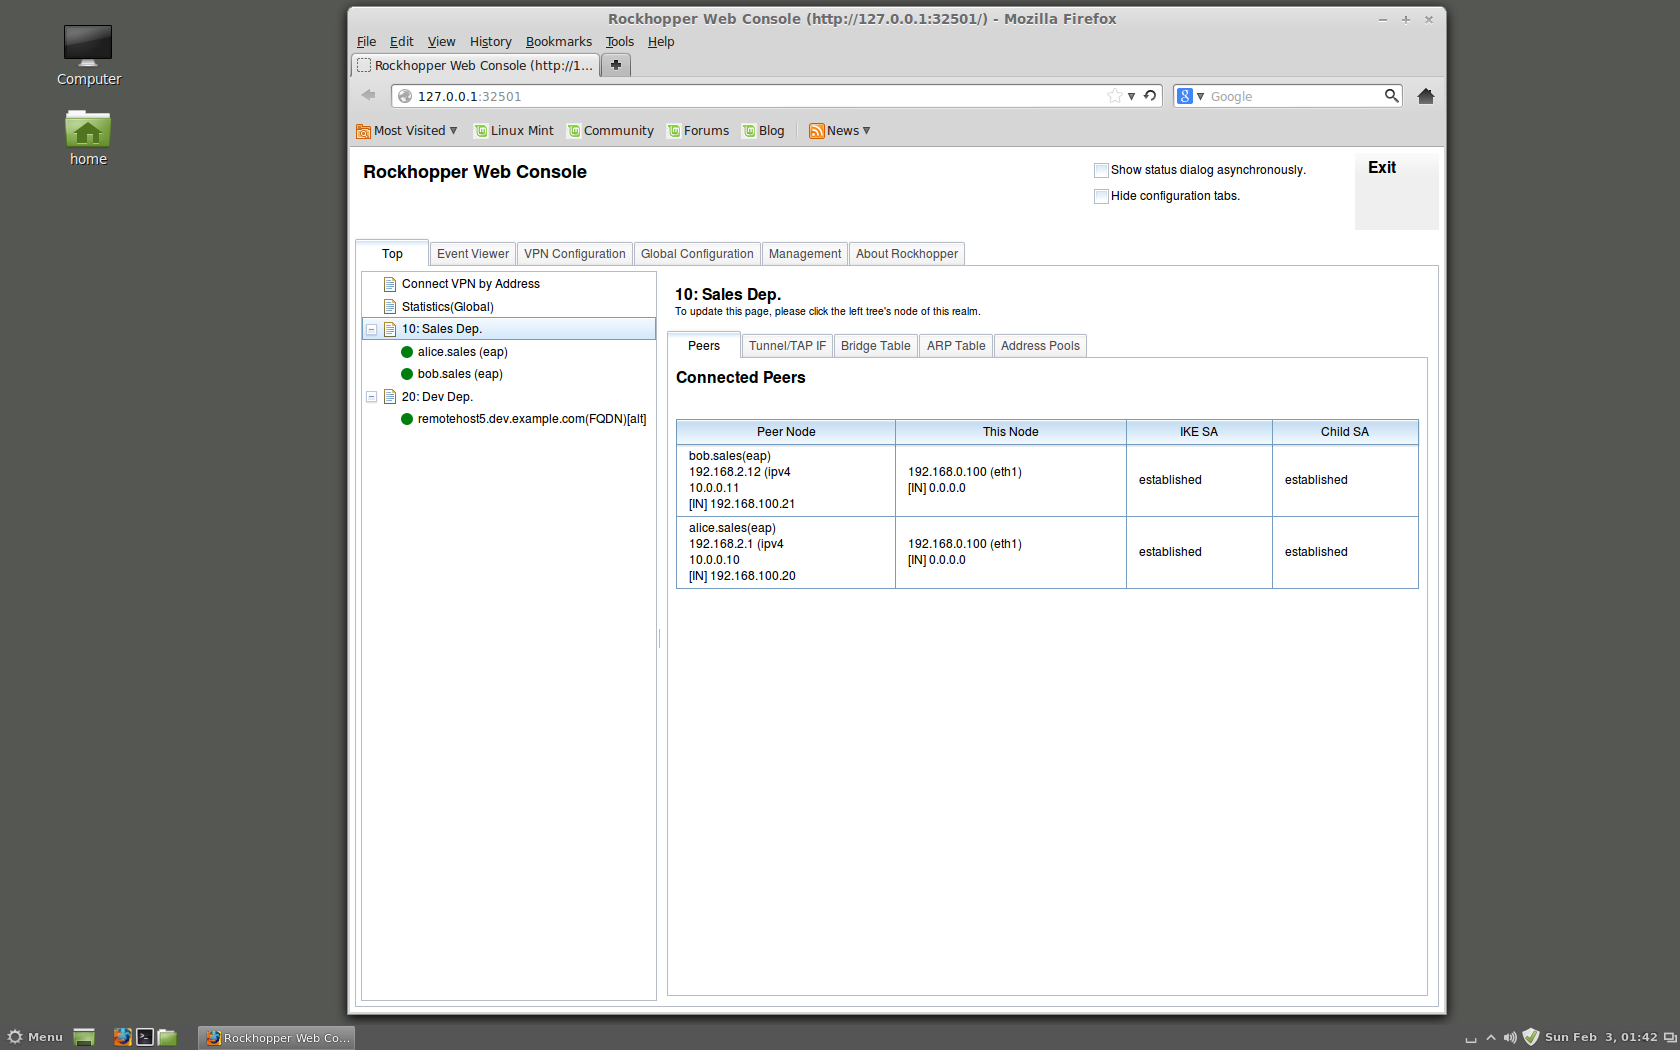The height and width of the screenshot is (1050, 1680).
Task: Open the ARP Table tab
Action: [955, 346]
